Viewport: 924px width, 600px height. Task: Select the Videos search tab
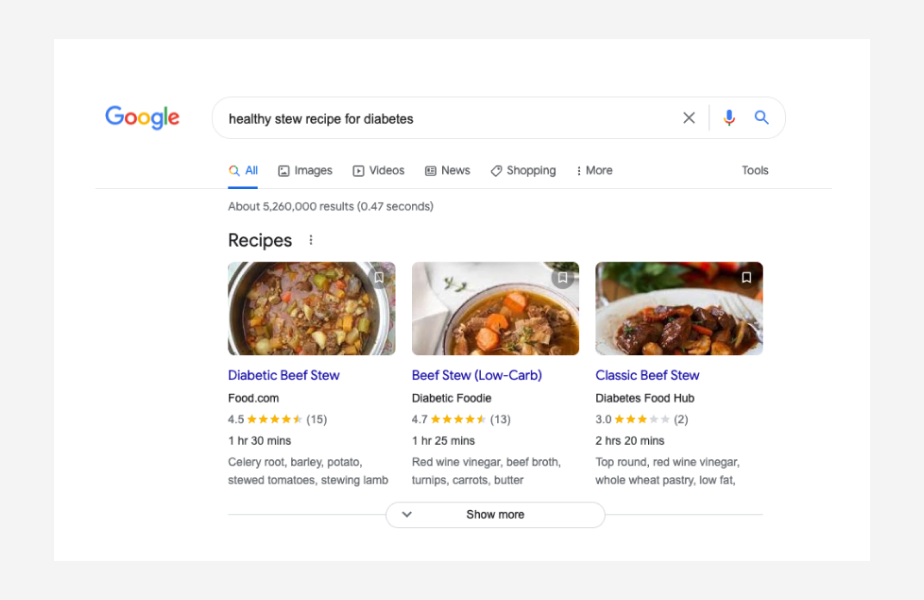click(378, 170)
